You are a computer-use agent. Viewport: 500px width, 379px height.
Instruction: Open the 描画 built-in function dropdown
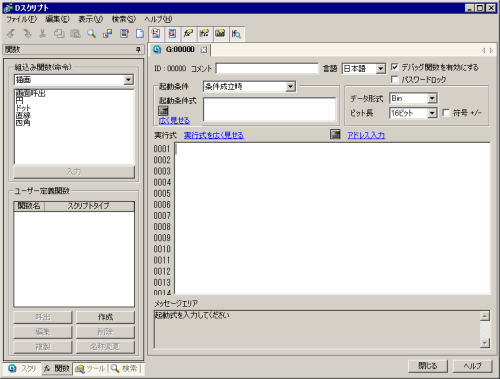coord(128,80)
